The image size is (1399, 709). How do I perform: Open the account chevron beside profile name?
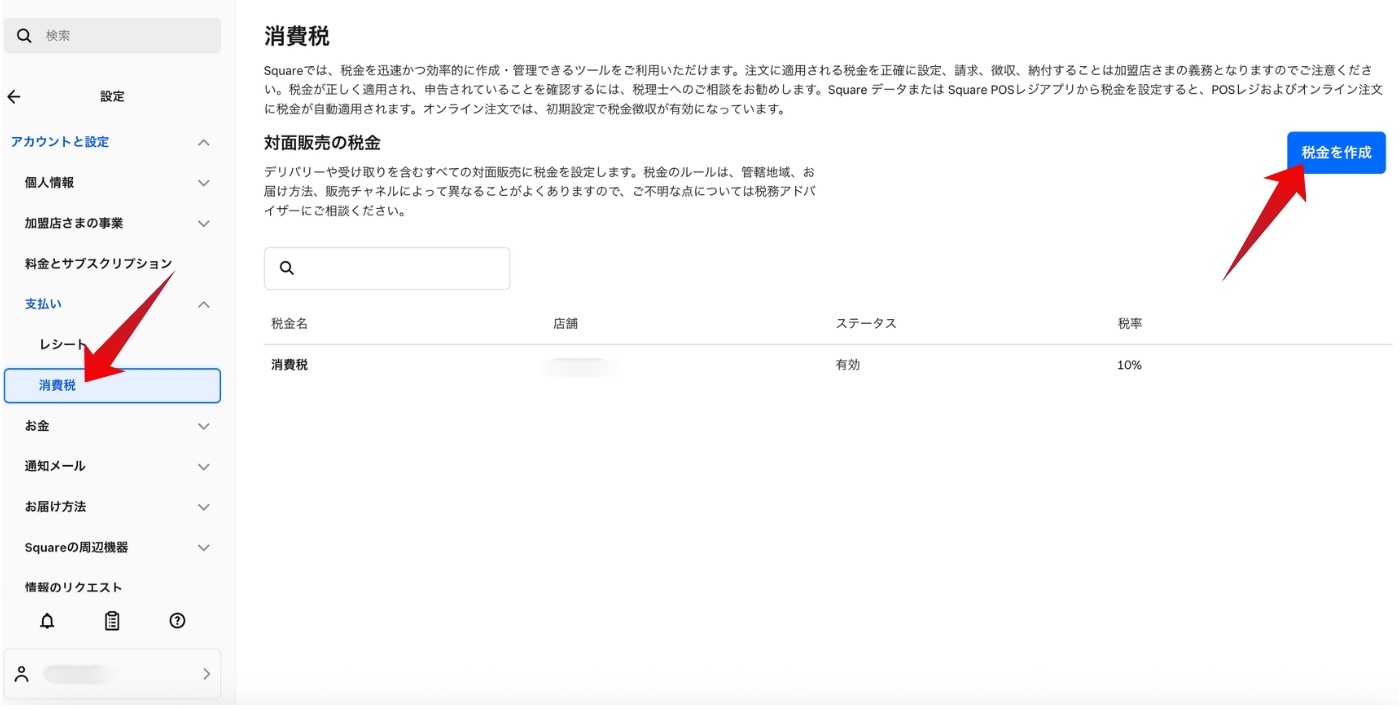(206, 674)
